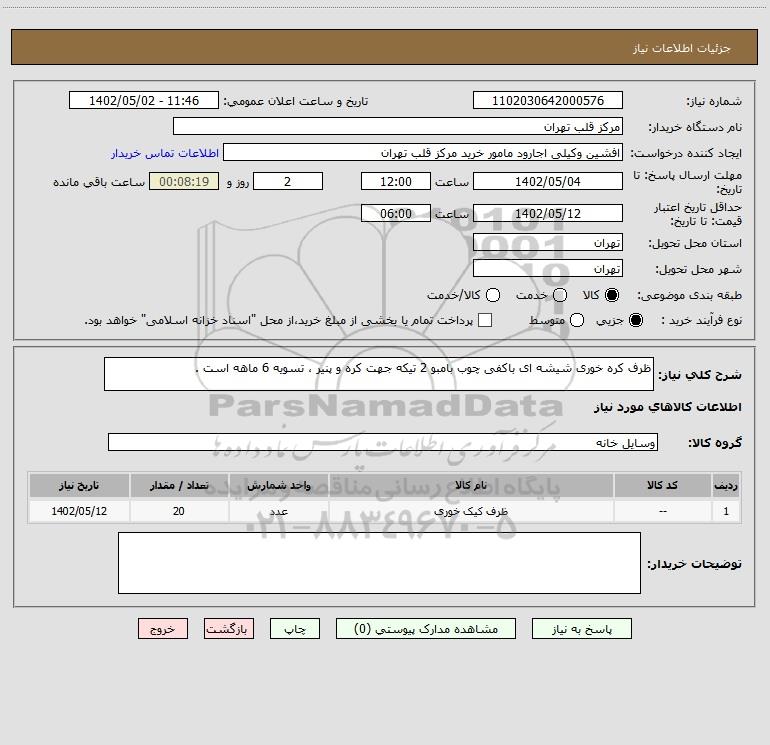Click the deadline time field 12:00

[396, 181]
